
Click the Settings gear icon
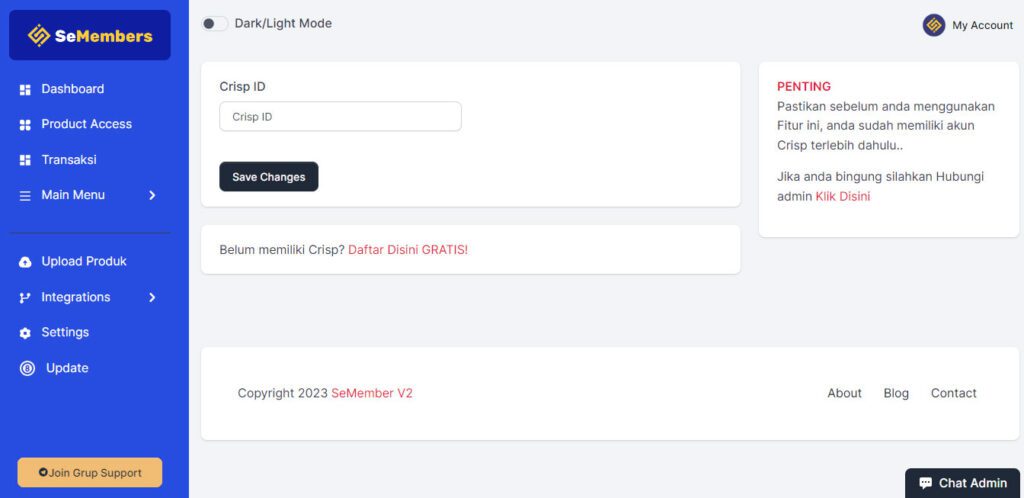tap(25, 333)
